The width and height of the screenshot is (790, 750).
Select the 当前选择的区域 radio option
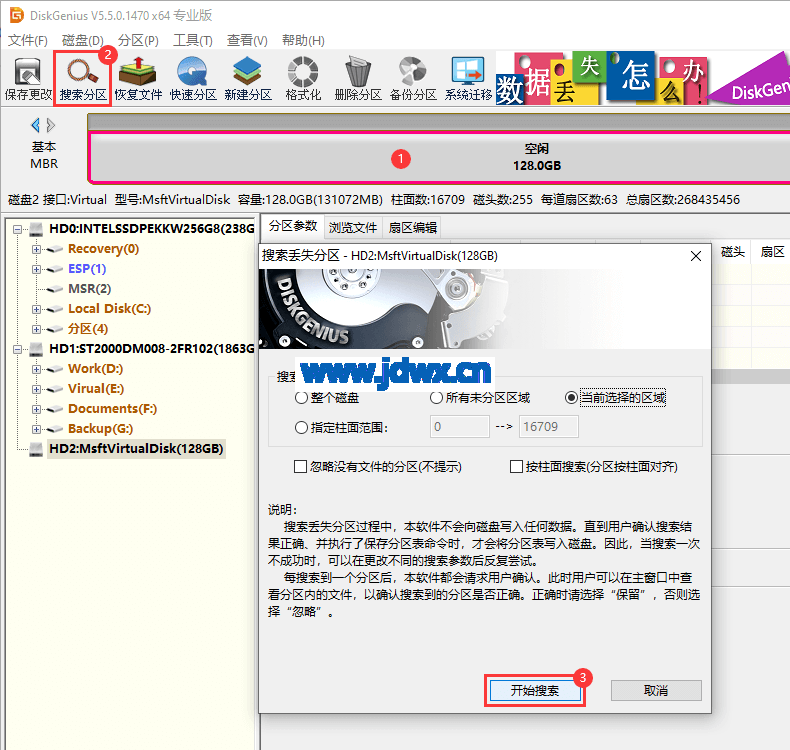571,398
